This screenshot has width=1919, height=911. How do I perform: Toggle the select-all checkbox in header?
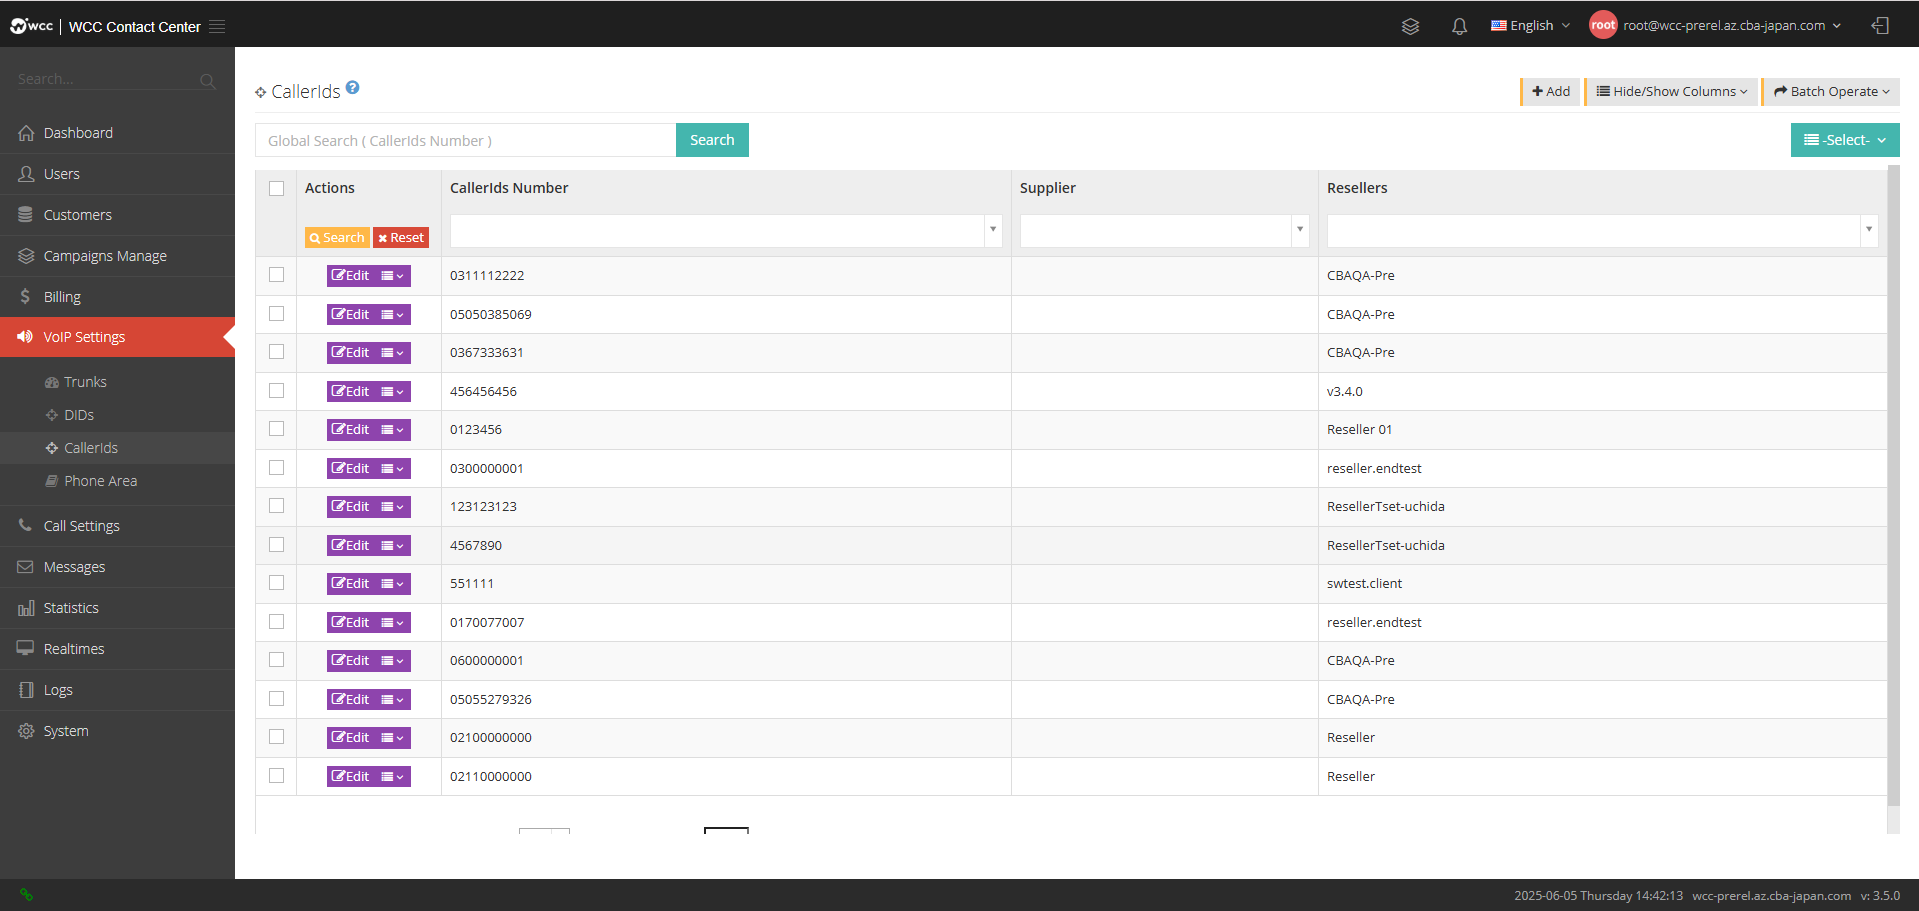[277, 188]
